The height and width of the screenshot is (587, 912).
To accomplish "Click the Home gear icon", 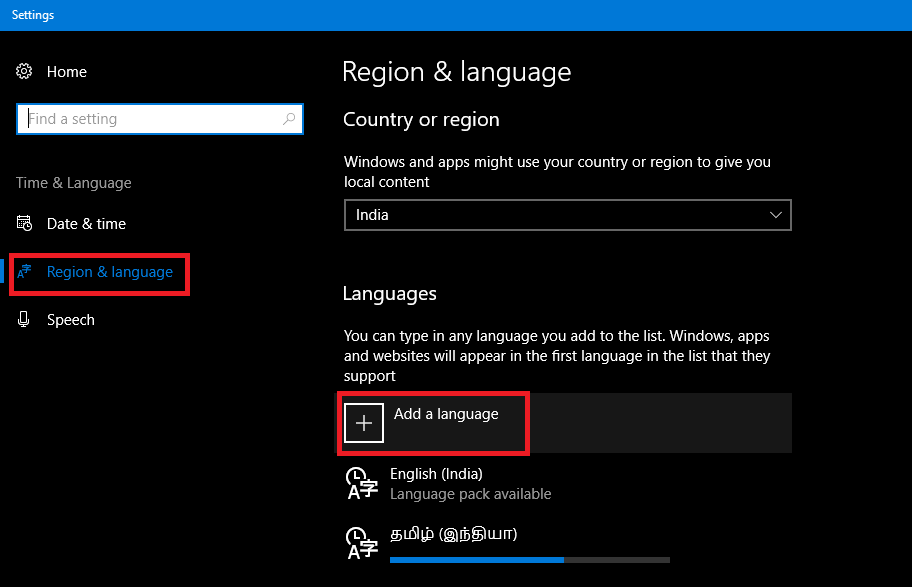I will (x=24, y=72).
